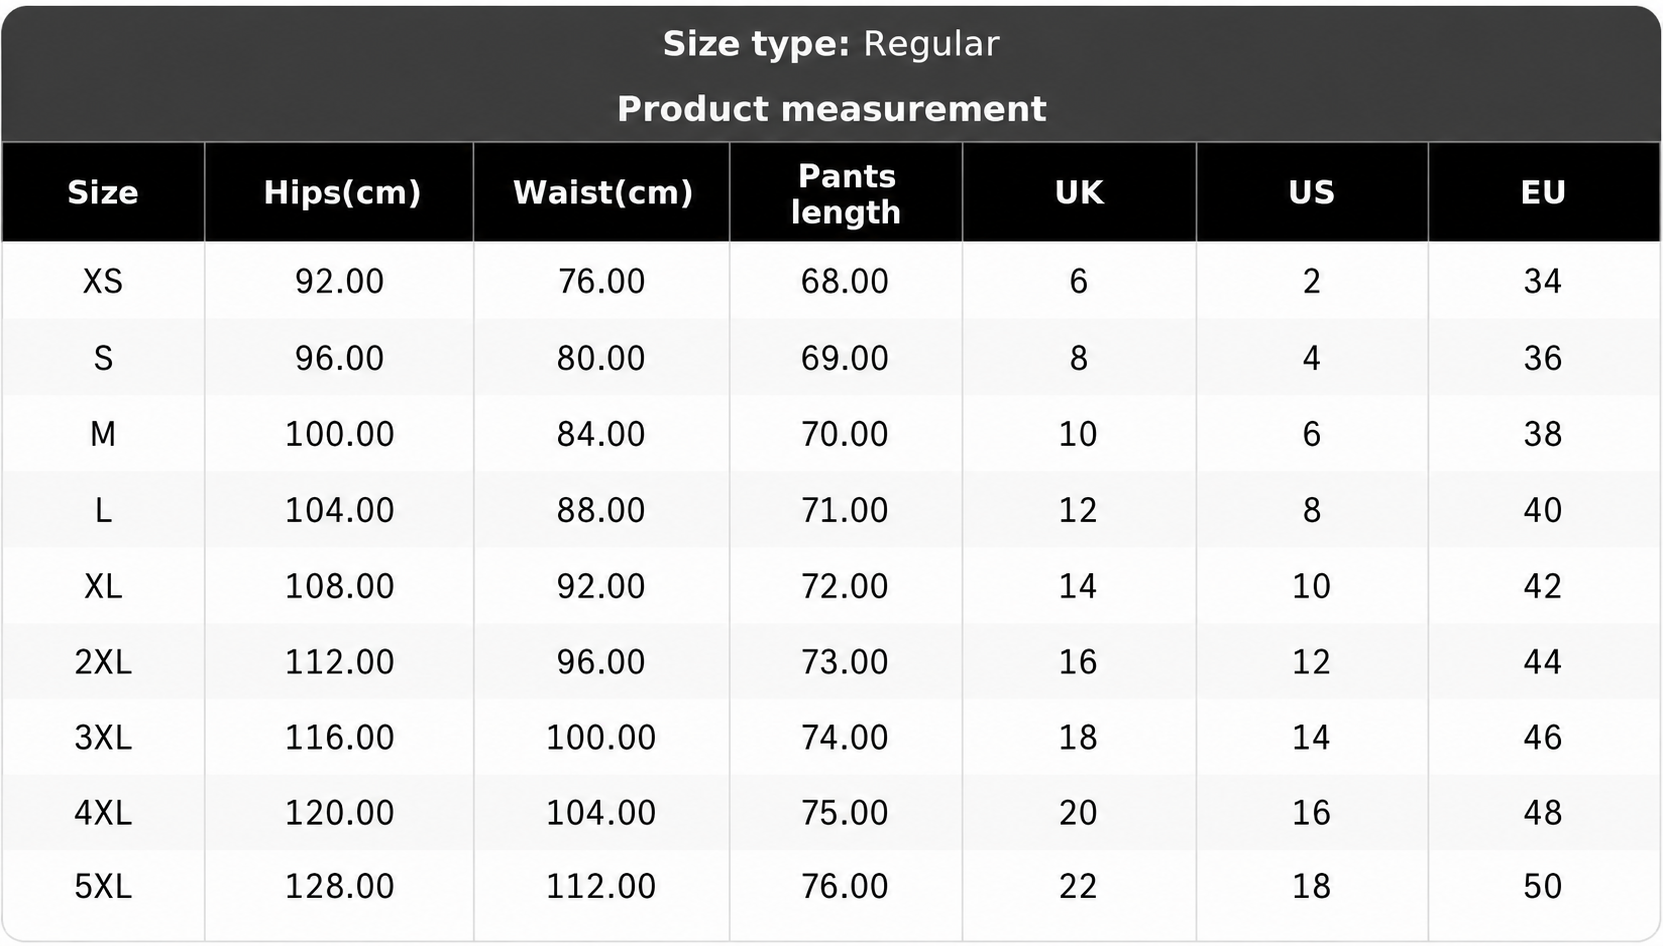
Task: Select the Pants length header
Action: tap(846, 194)
